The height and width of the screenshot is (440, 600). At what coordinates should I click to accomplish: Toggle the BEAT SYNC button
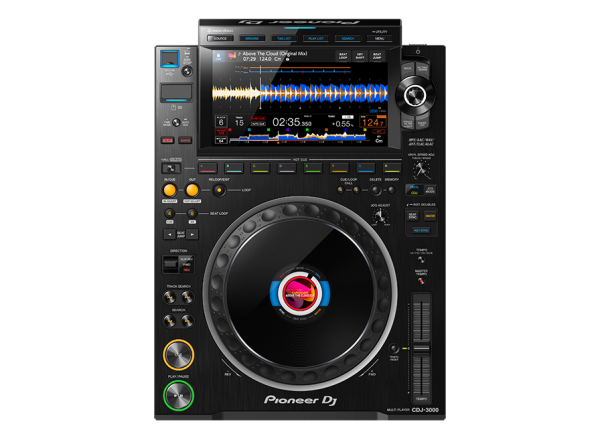(412, 216)
